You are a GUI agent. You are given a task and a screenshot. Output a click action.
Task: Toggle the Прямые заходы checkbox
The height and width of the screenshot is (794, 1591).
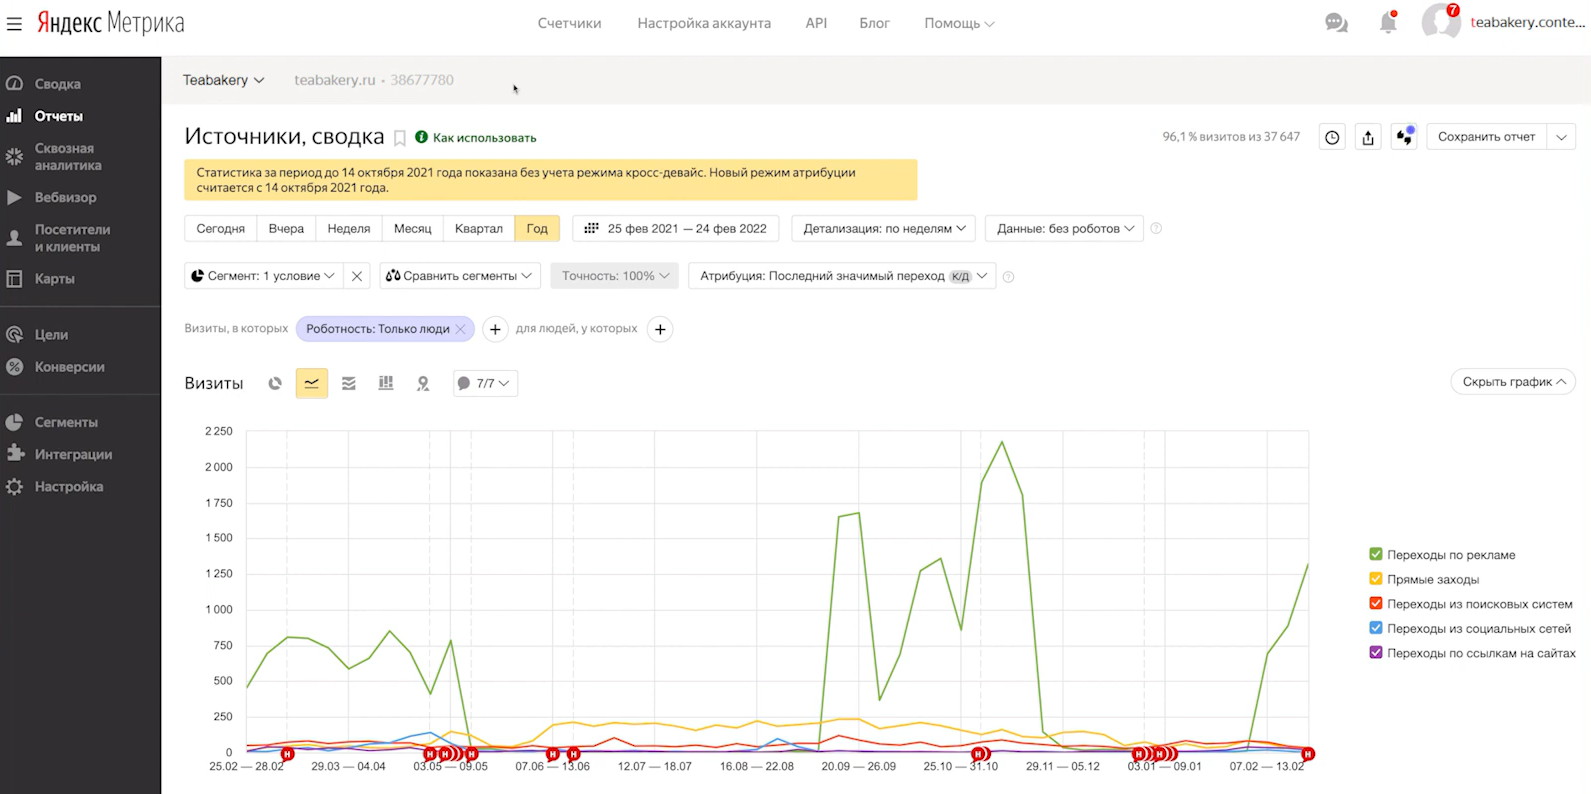tap(1376, 579)
